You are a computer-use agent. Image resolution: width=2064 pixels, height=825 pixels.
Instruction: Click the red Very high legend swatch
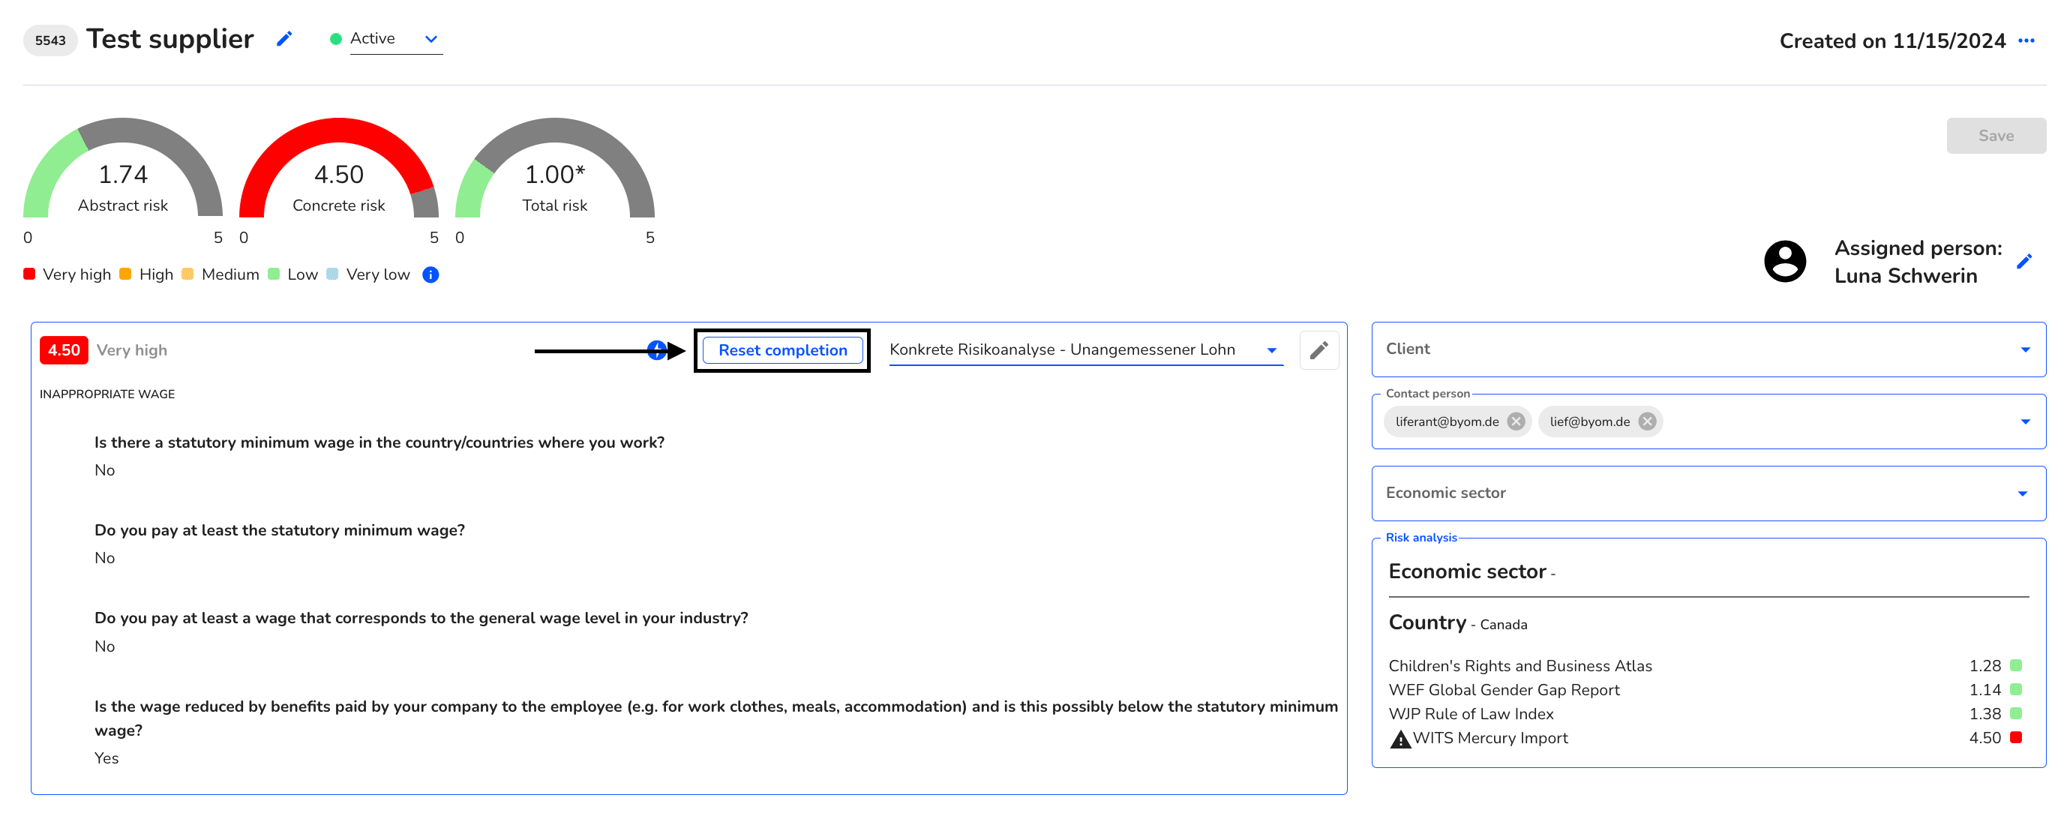(x=30, y=274)
